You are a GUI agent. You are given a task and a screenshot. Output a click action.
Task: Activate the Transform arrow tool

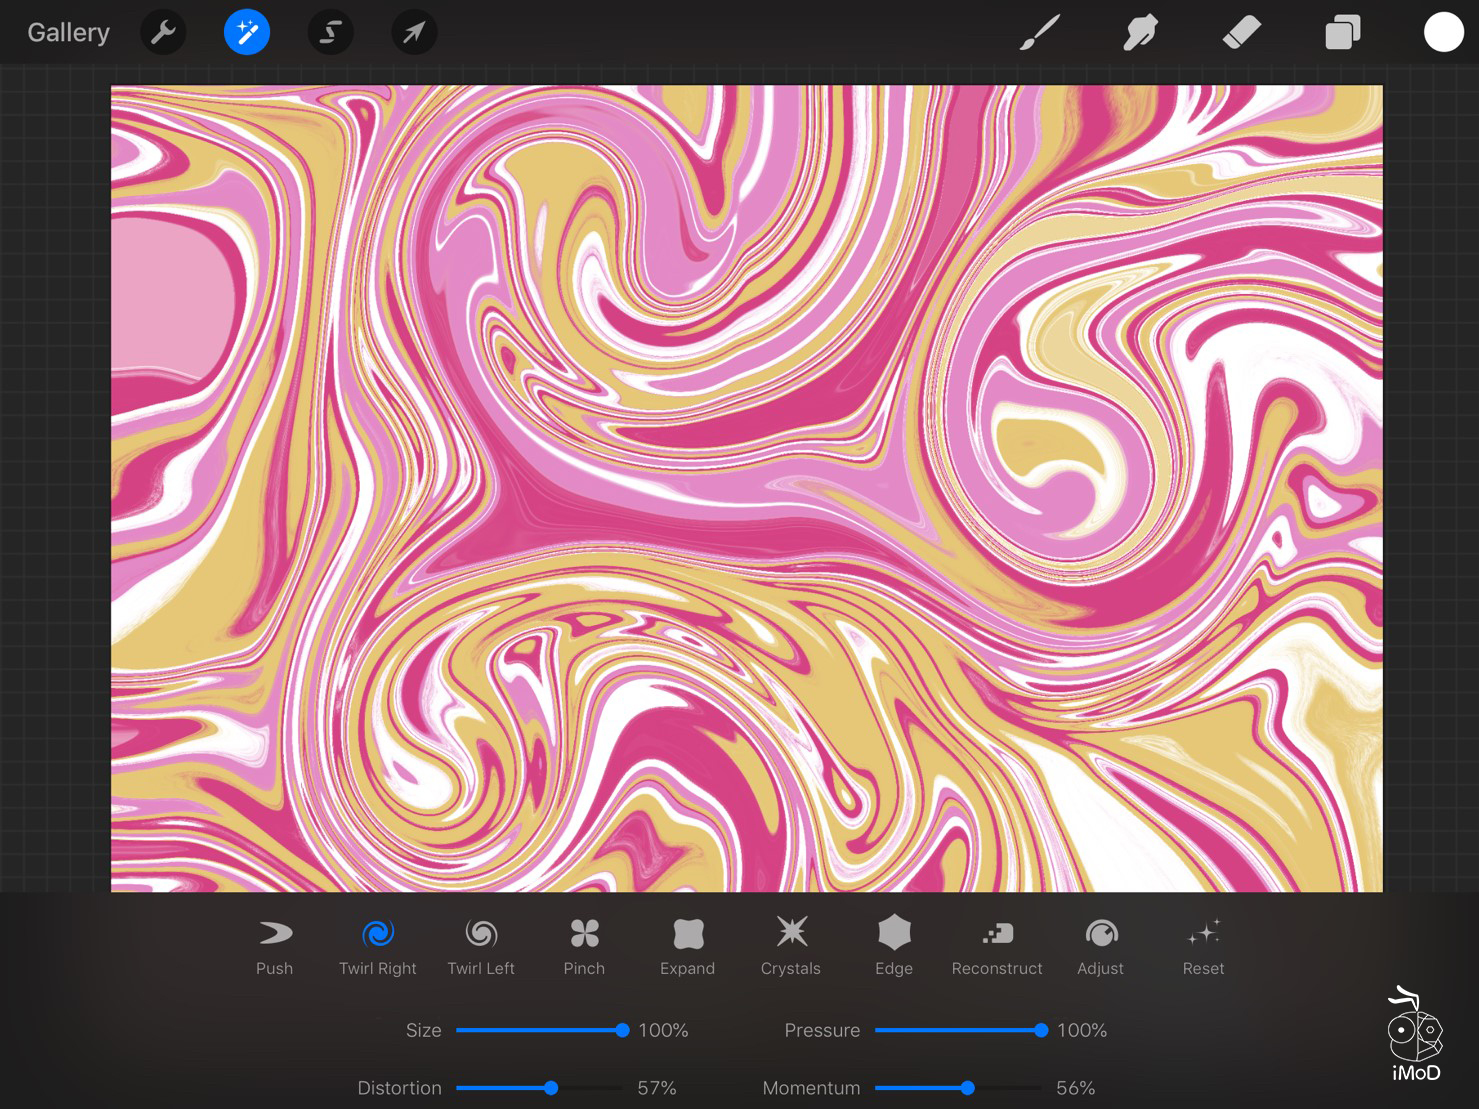(413, 33)
